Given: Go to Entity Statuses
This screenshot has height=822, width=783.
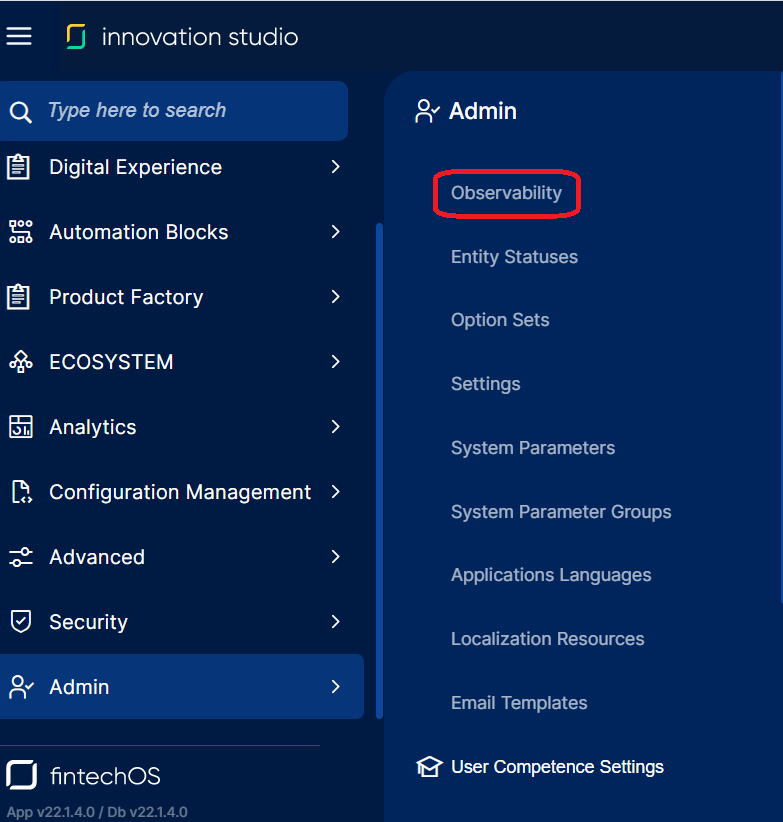Looking at the screenshot, I should click(514, 257).
